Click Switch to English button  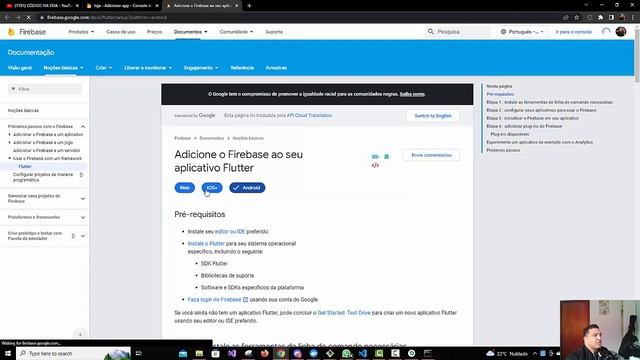click(x=433, y=116)
